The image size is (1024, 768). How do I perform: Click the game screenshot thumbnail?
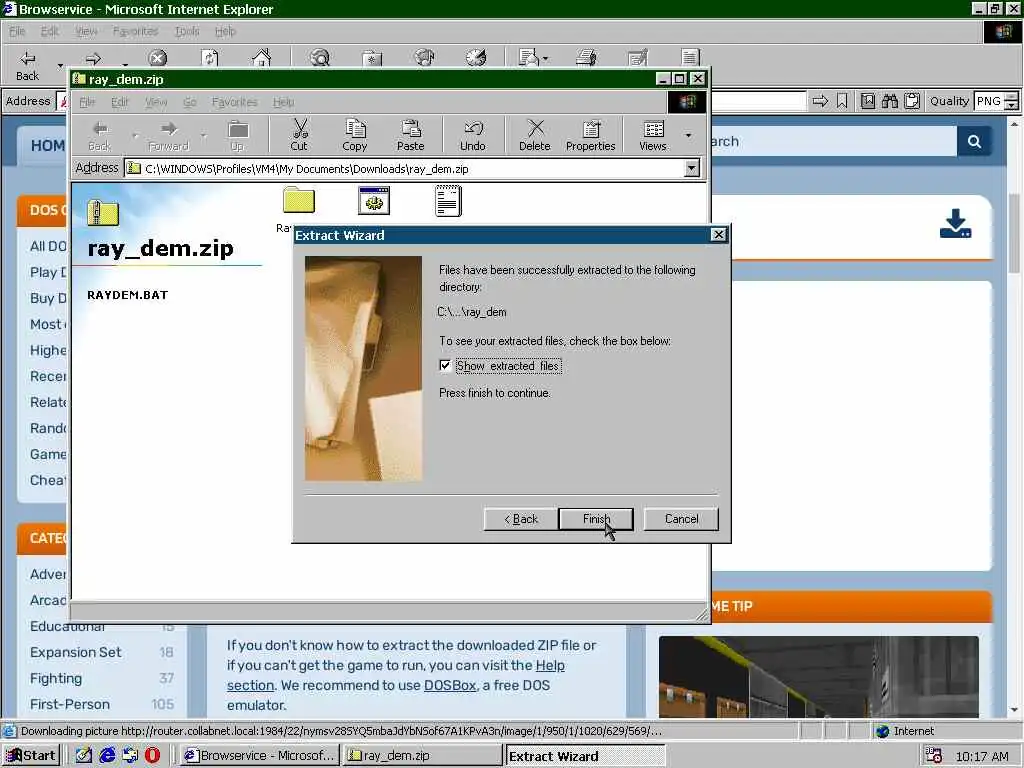(818, 677)
